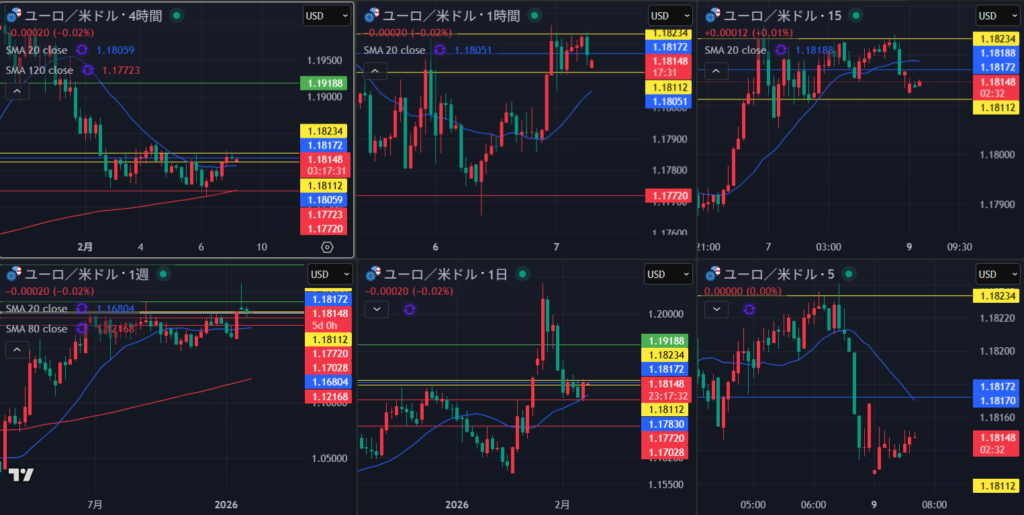Click the TradingView logo in weekly chart
The width and height of the screenshot is (1024, 515).
click(21, 476)
